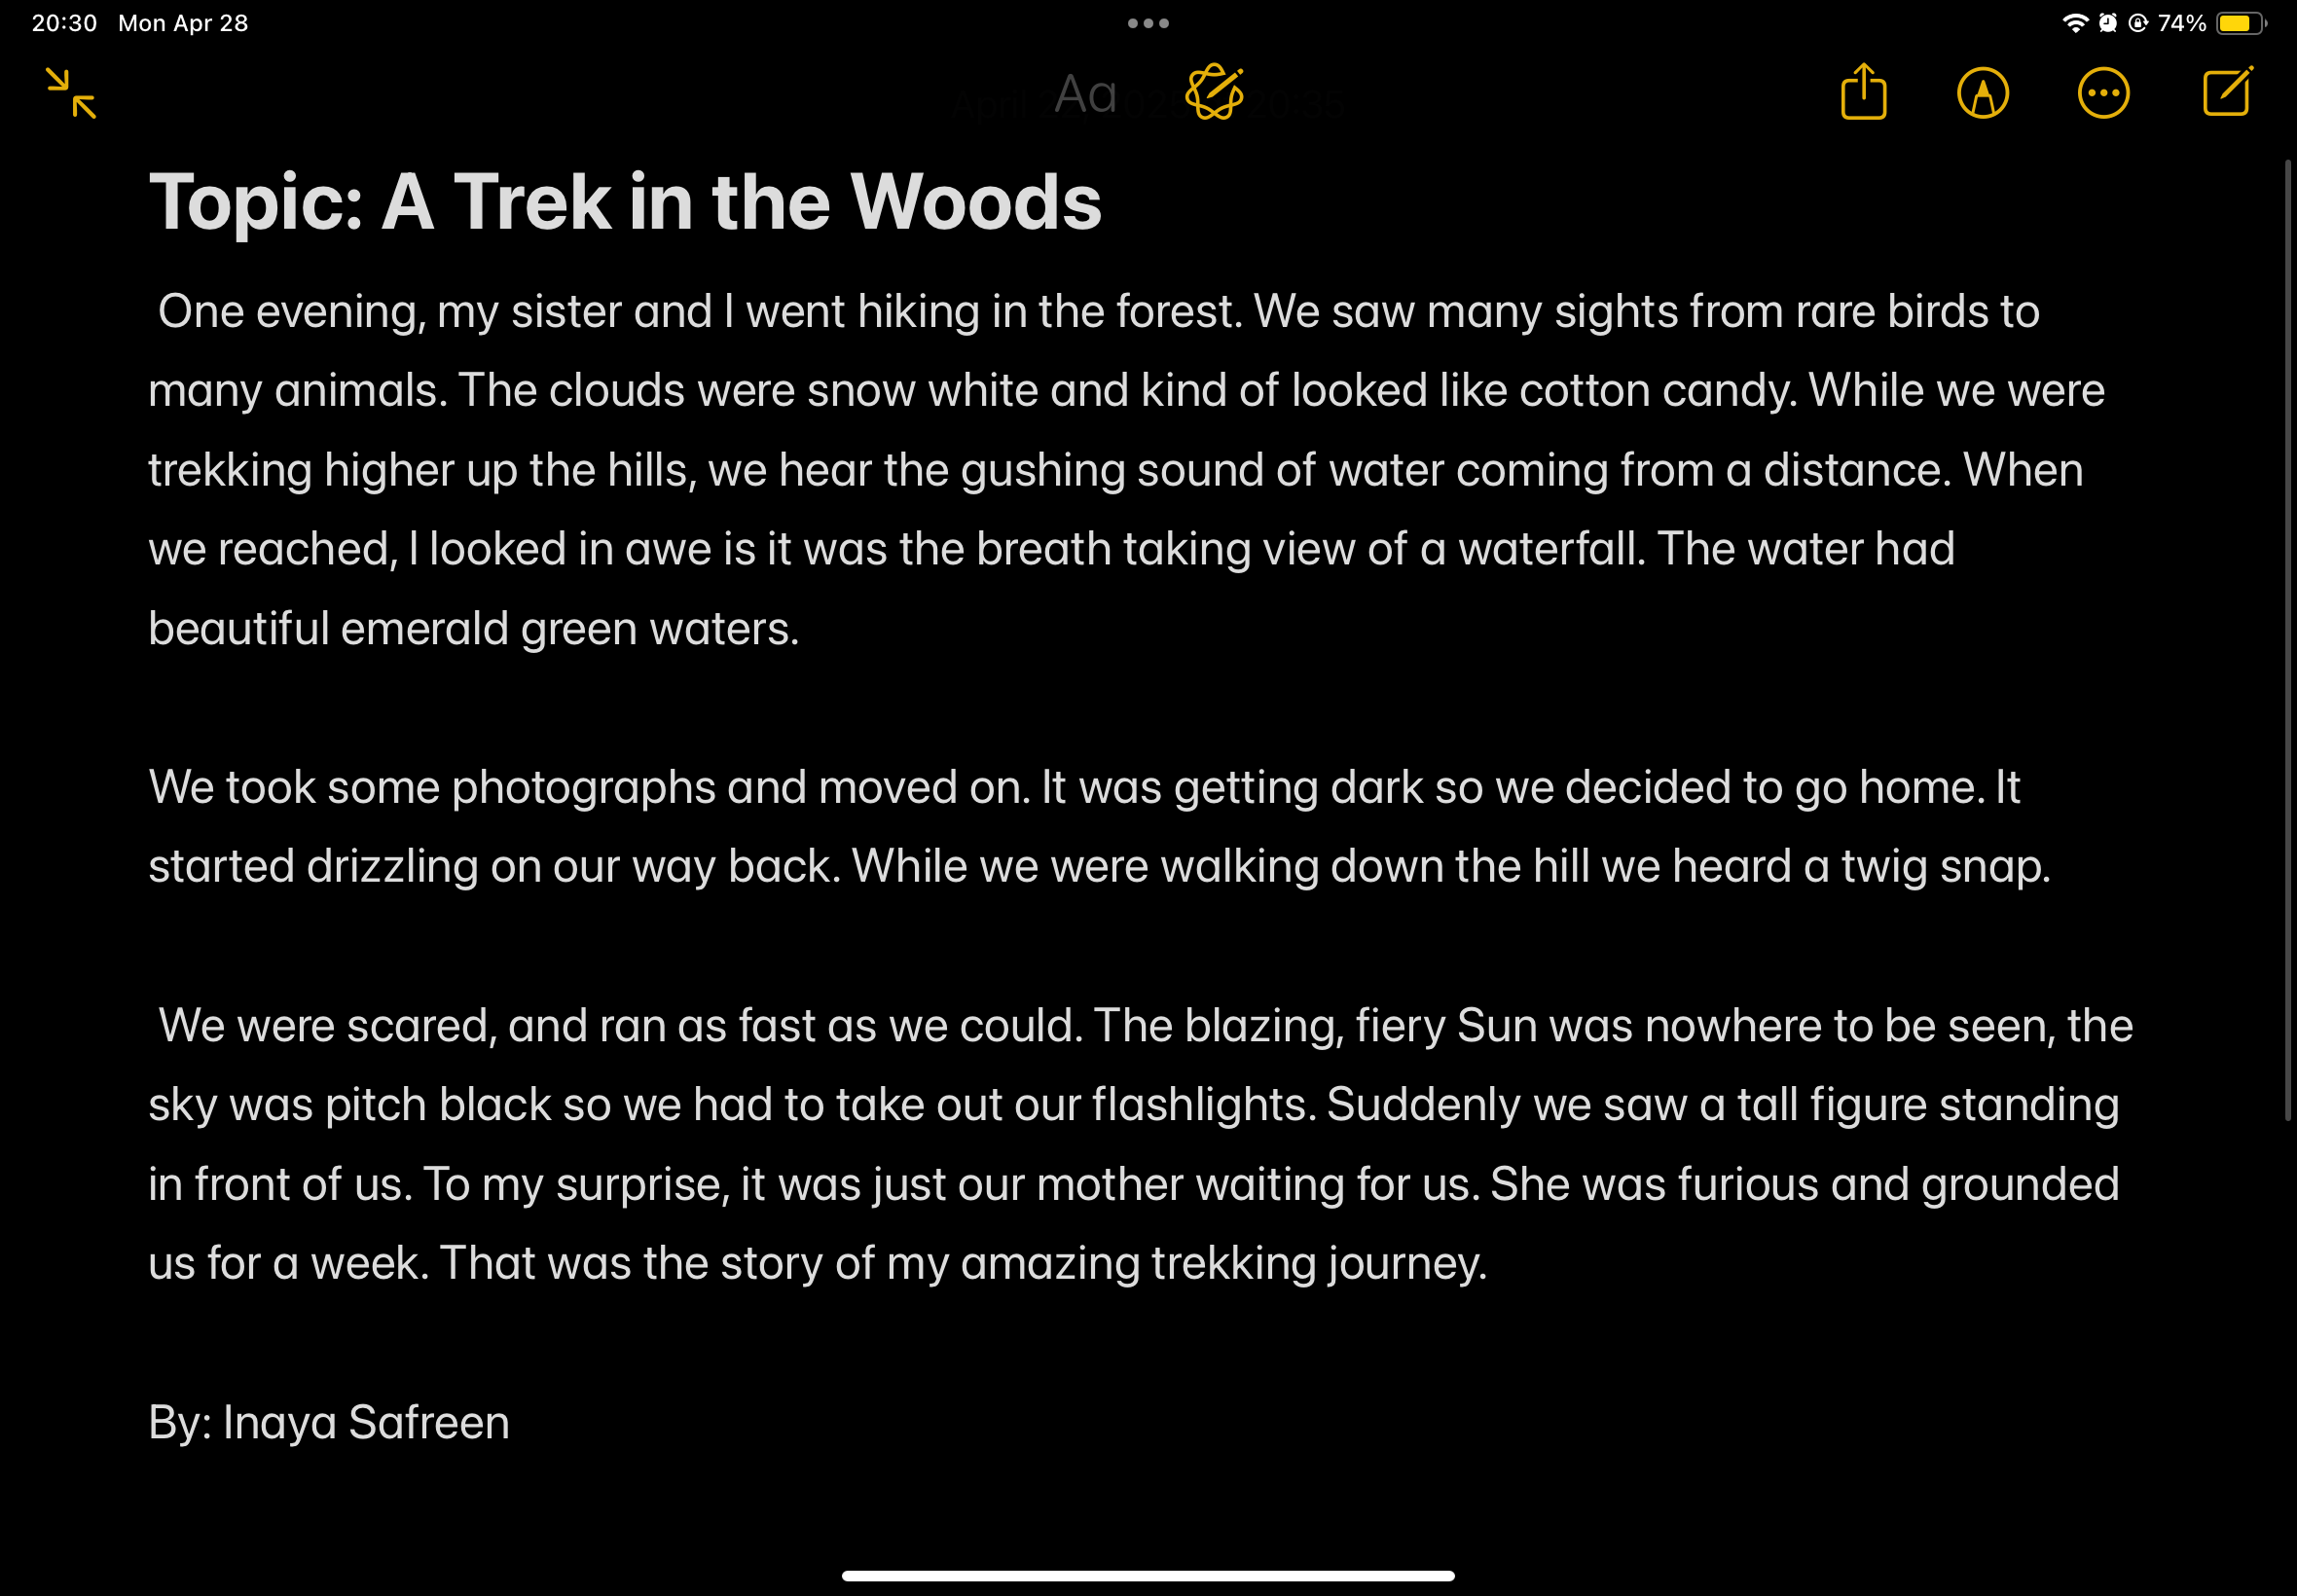
Task: Tap the Share icon
Action: [x=1863, y=92]
